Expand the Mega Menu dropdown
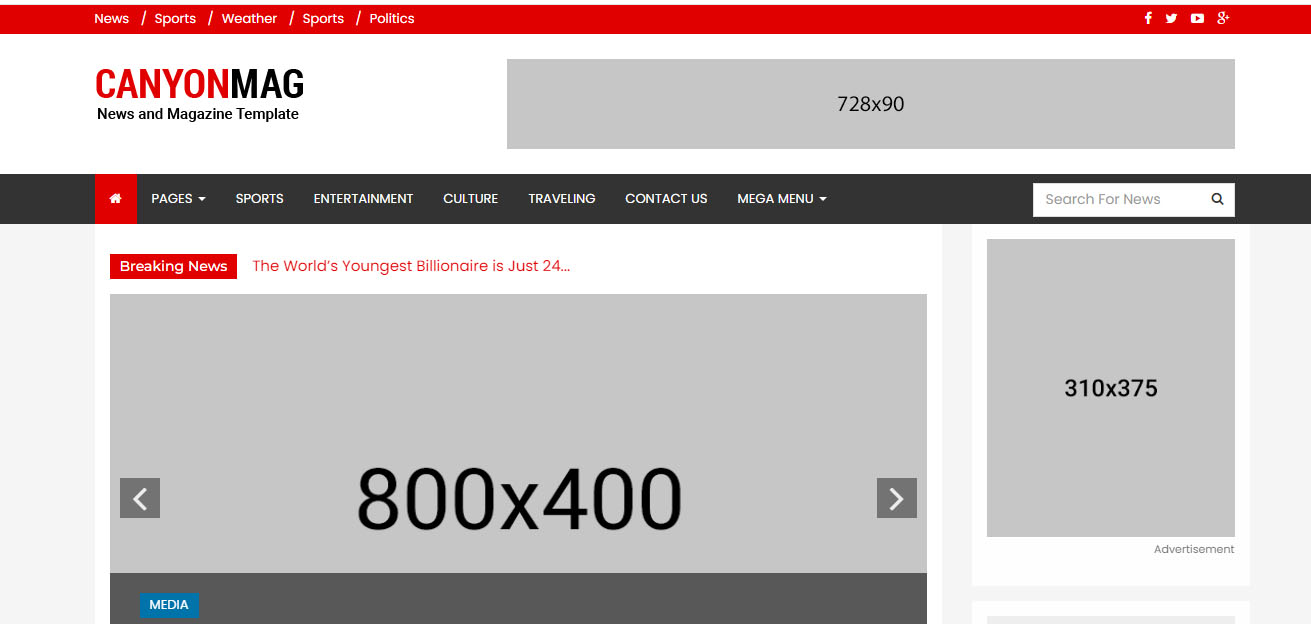The width and height of the screenshot is (1311, 624). pyautogui.click(x=781, y=199)
